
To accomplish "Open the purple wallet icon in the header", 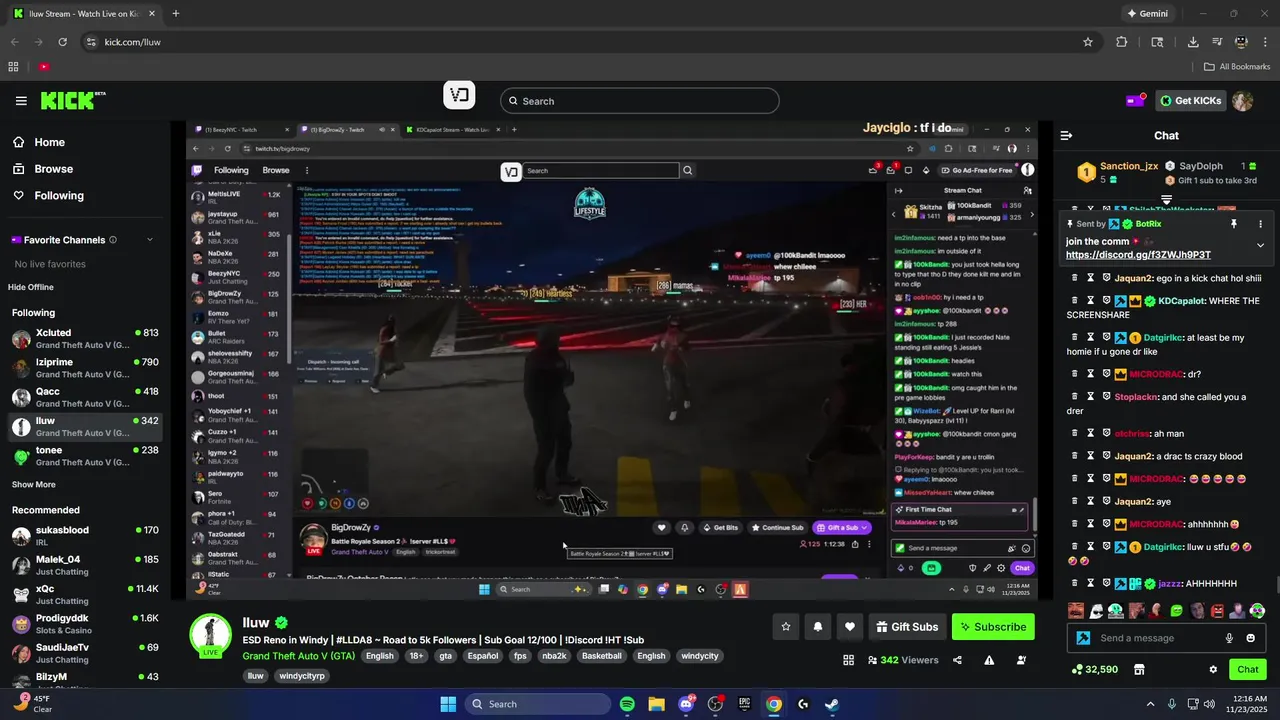I will [1135, 100].
